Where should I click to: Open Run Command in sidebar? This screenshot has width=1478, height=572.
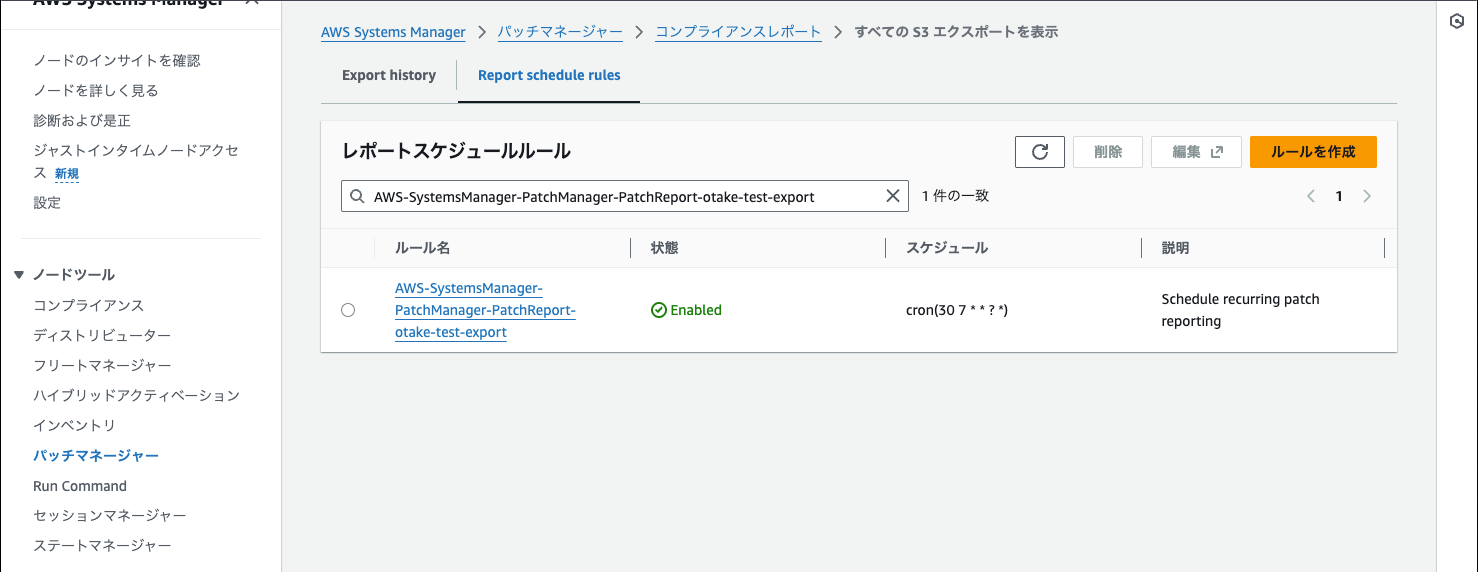(80, 486)
